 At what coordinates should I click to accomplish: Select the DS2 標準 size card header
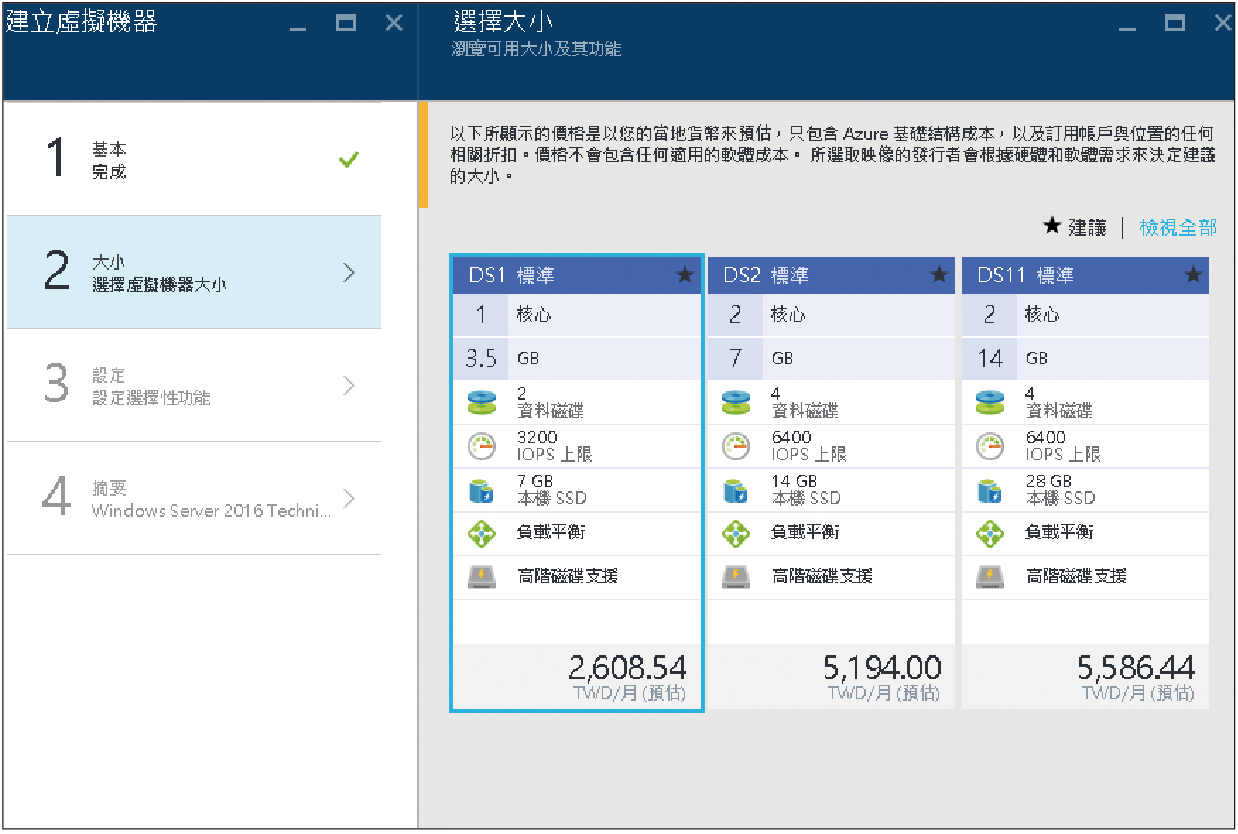[831, 275]
